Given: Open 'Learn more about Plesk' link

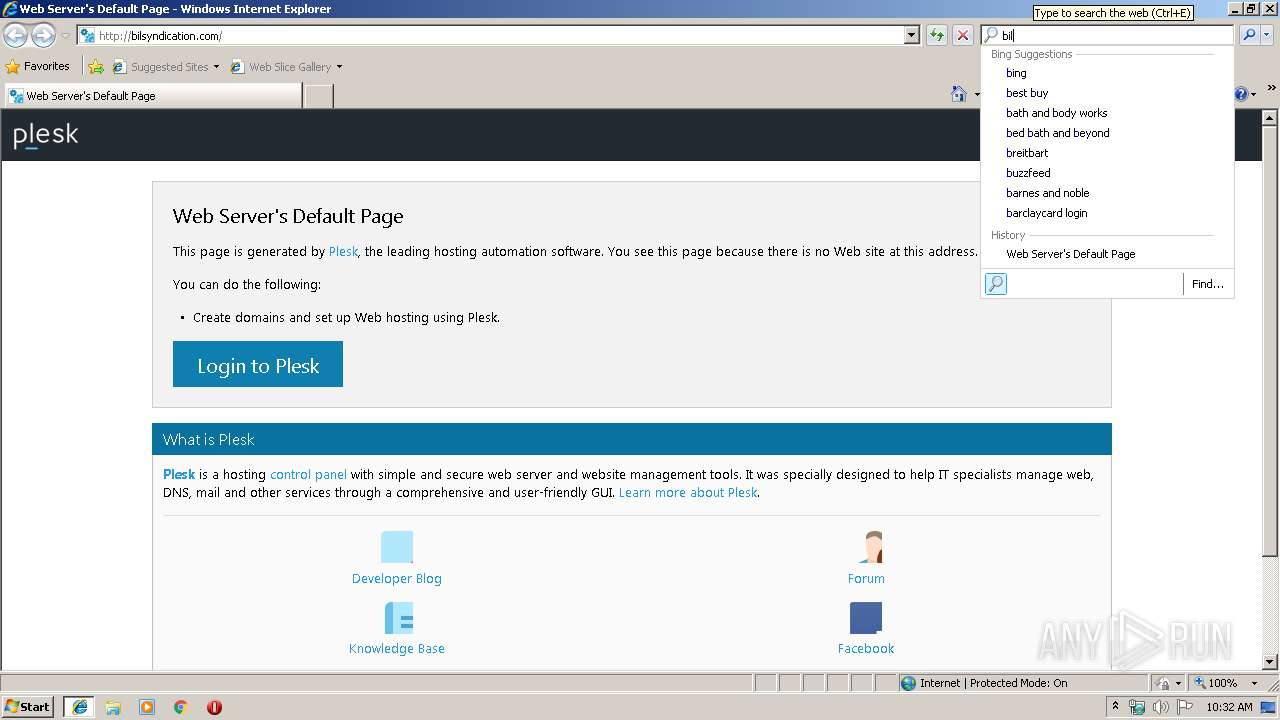Looking at the screenshot, I should [688, 493].
